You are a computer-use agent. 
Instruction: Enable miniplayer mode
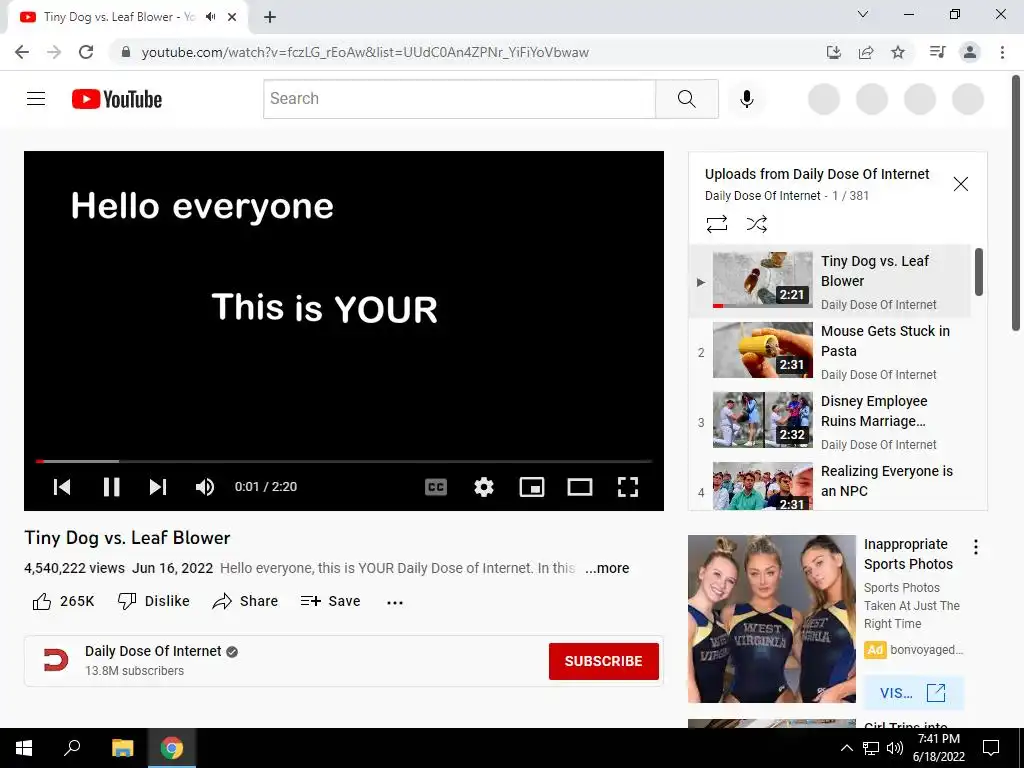[532, 487]
